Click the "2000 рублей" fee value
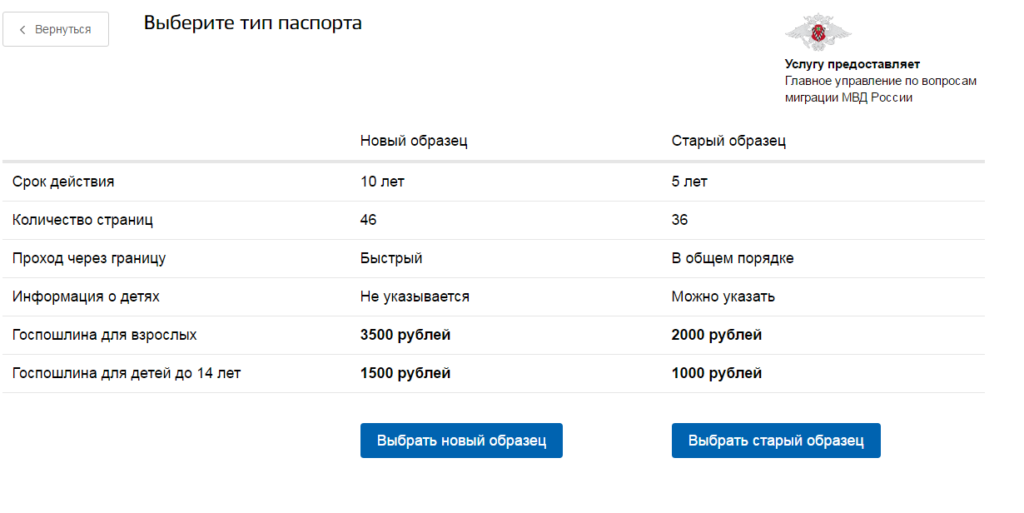 pyautogui.click(x=716, y=335)
